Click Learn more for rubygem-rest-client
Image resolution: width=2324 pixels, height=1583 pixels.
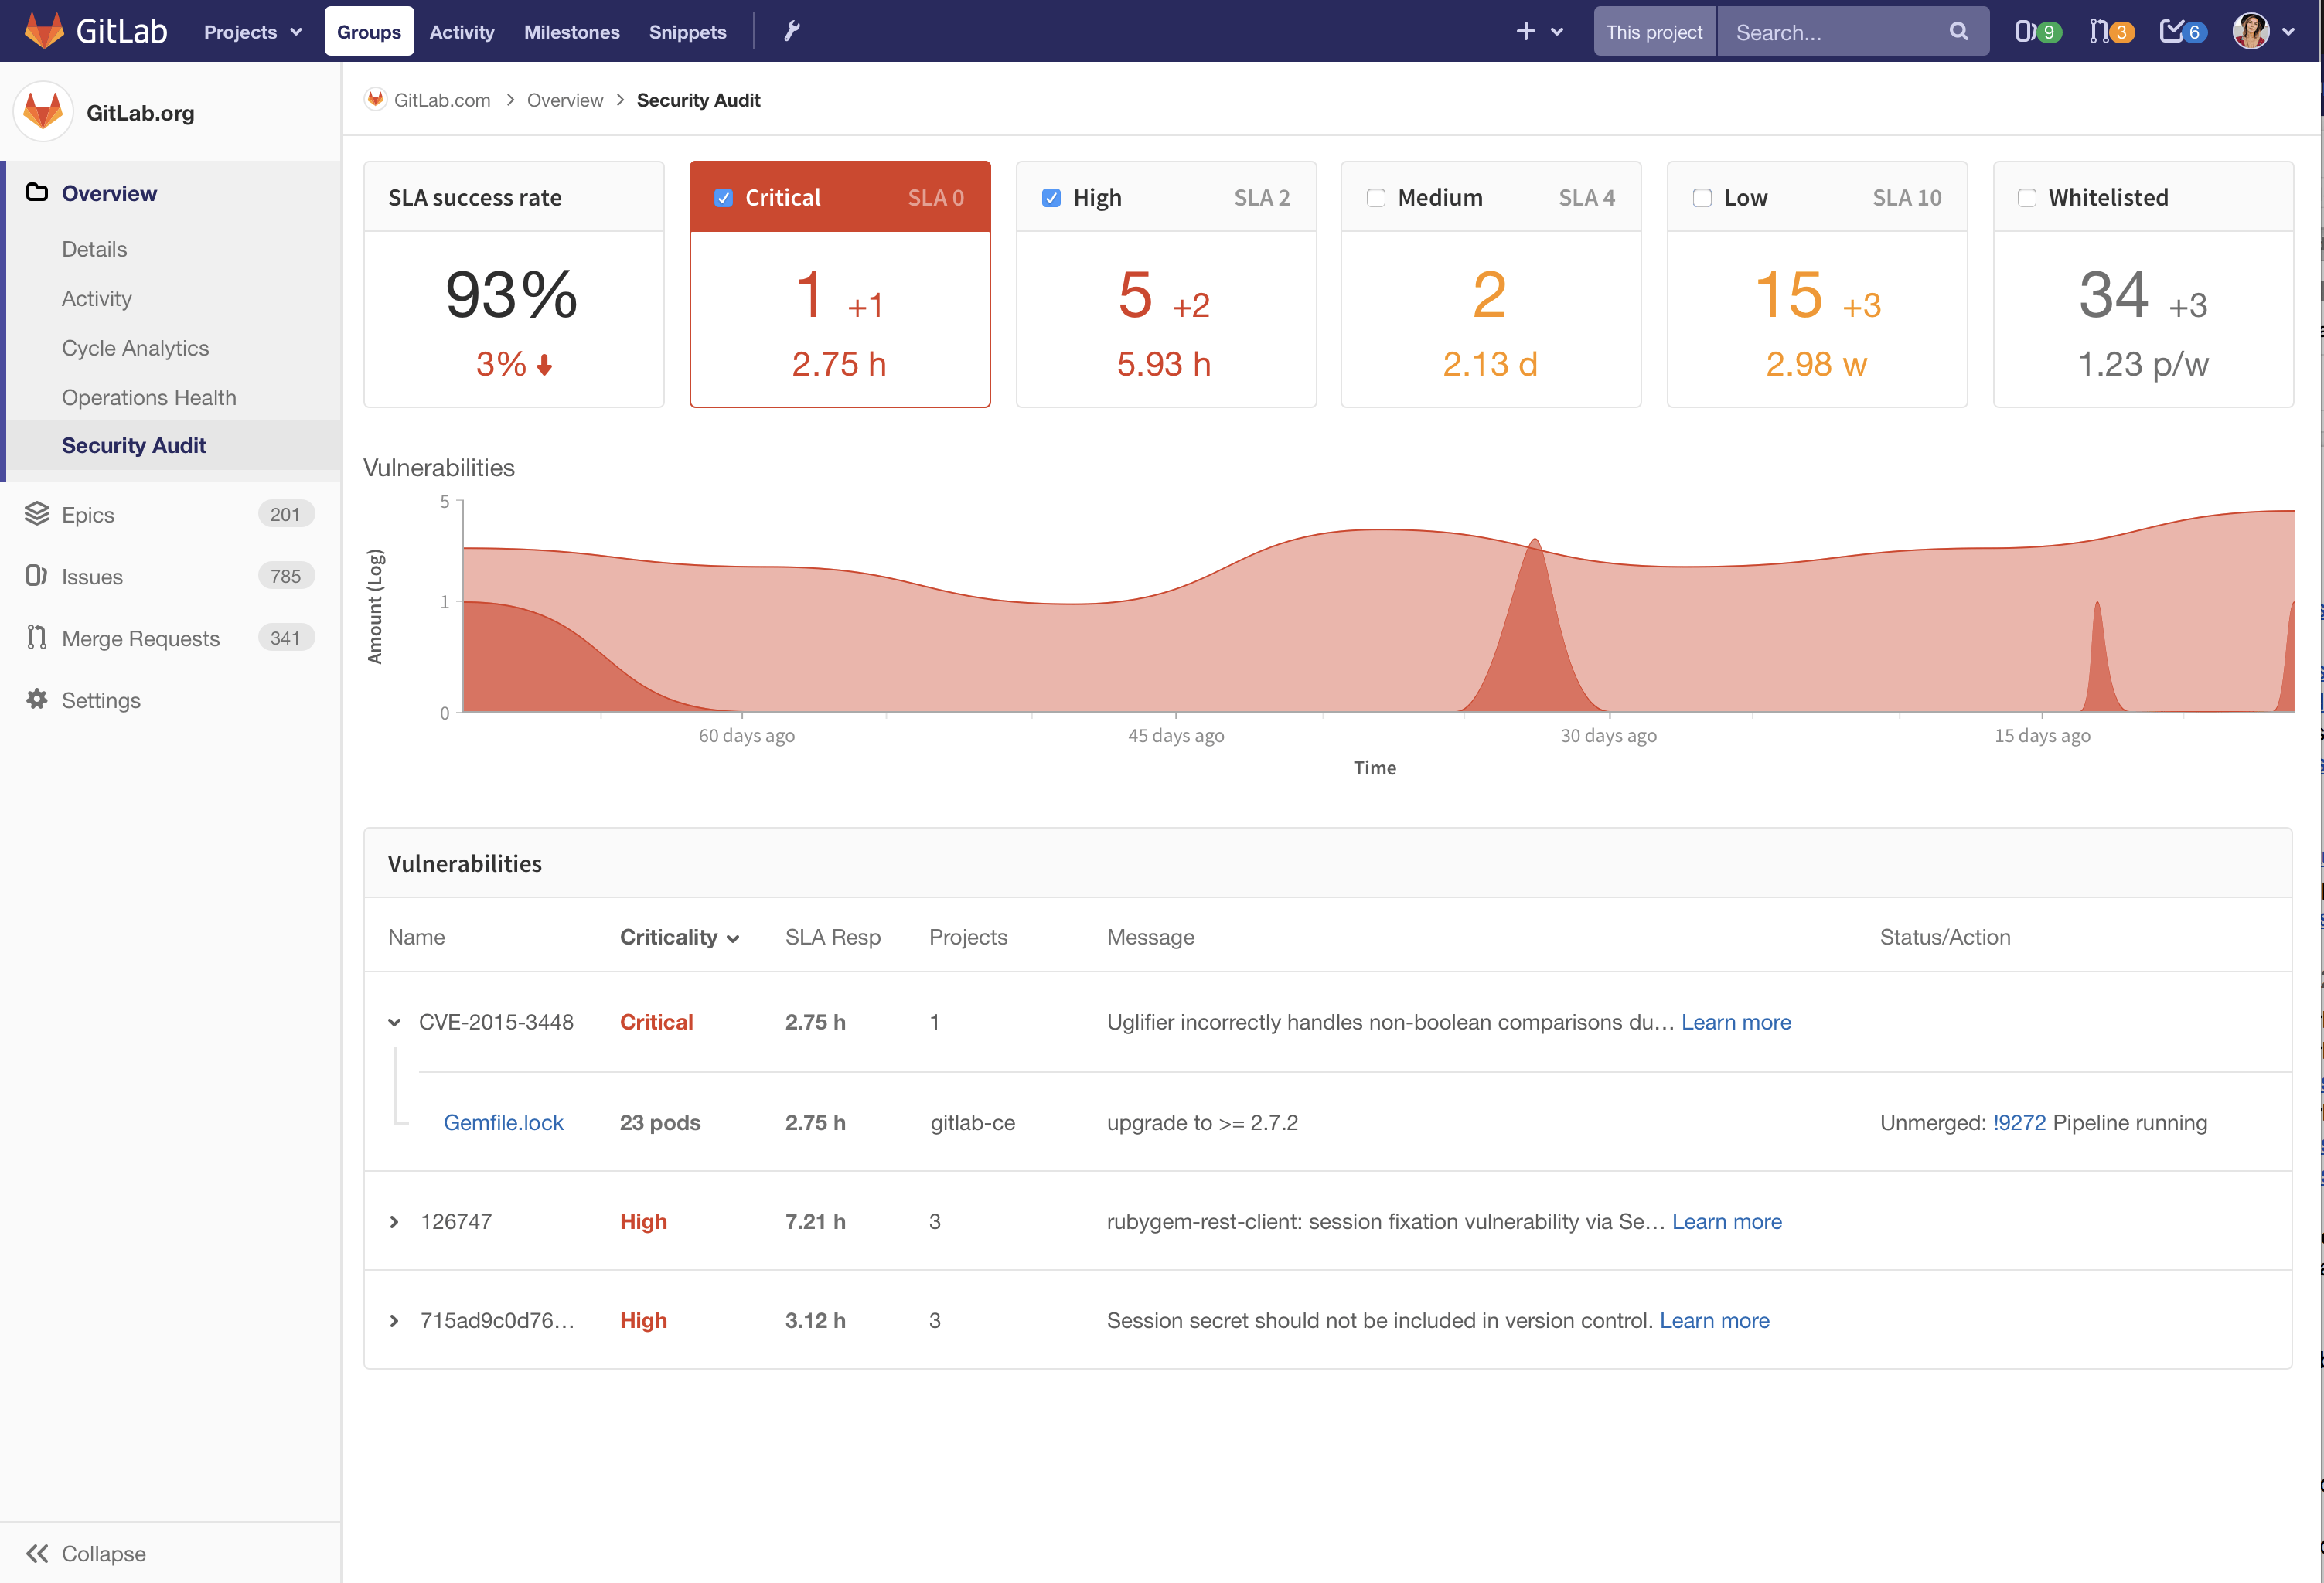coord(1727,1221)
